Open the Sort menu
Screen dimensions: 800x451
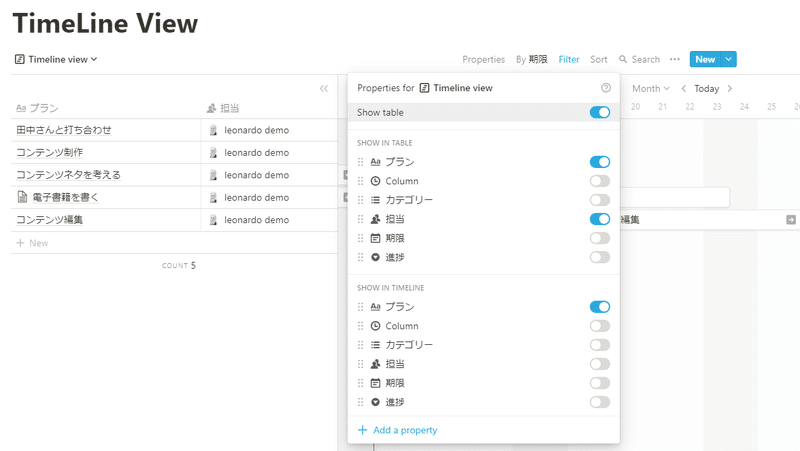(598, 59)
